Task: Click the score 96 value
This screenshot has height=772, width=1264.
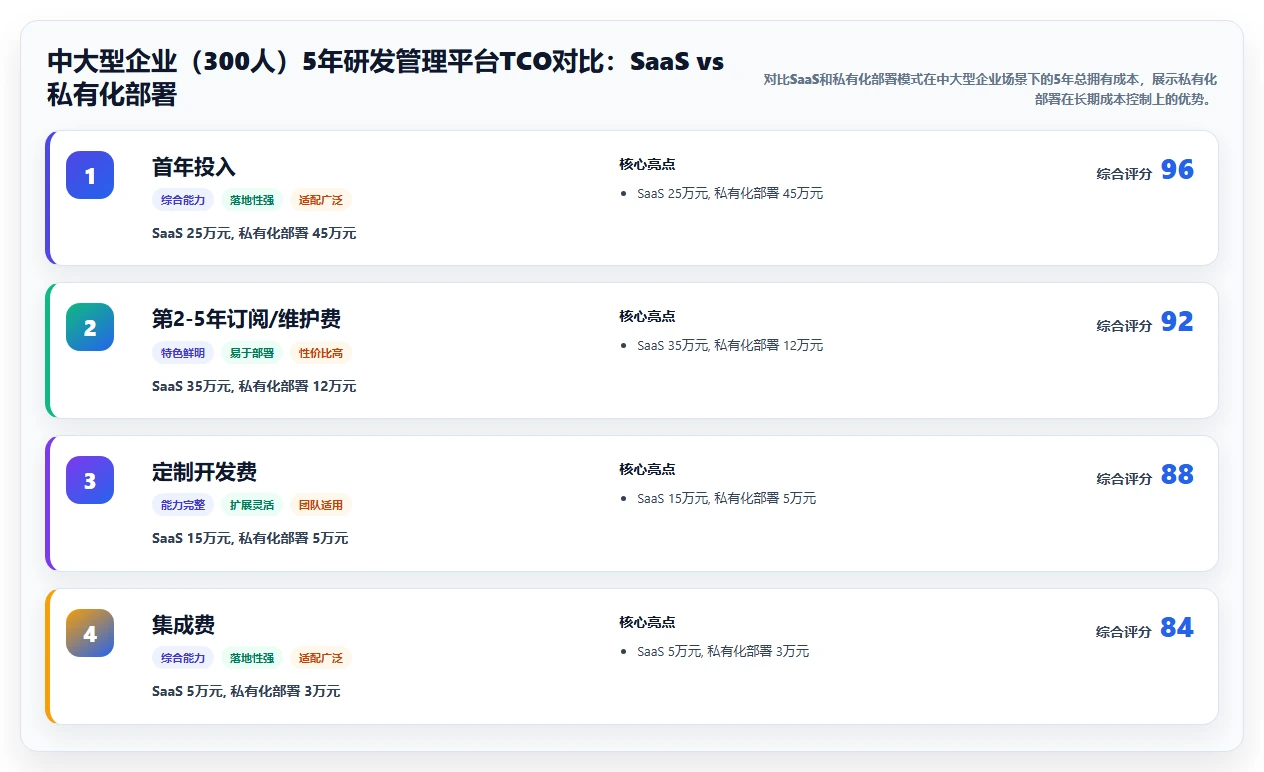Action: click(1177, 170)
